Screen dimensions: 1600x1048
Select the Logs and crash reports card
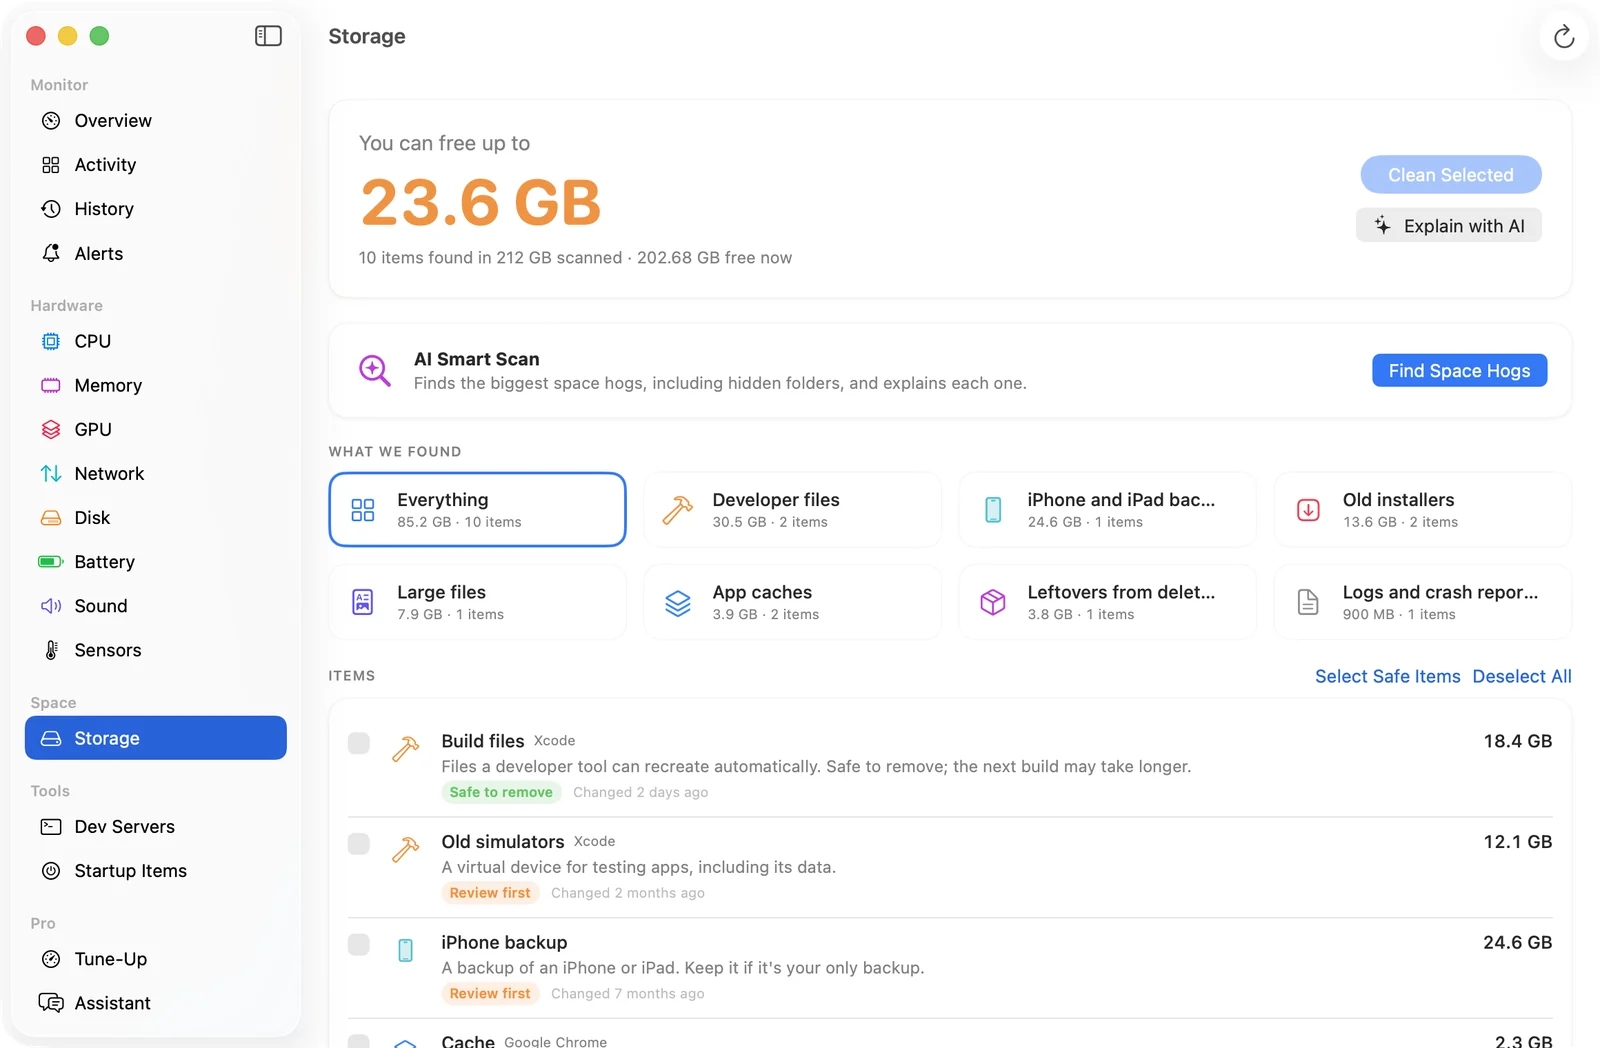[x=1423, y=602]
